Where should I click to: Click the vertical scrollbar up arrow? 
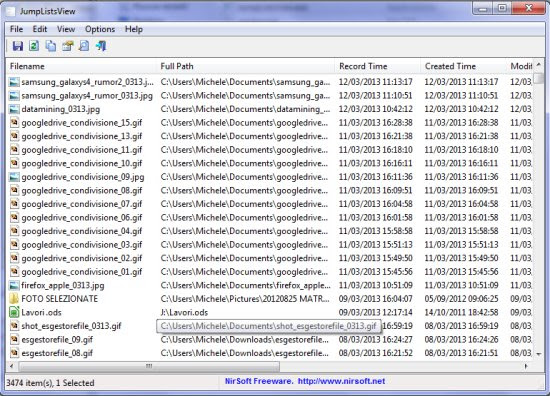539,65
